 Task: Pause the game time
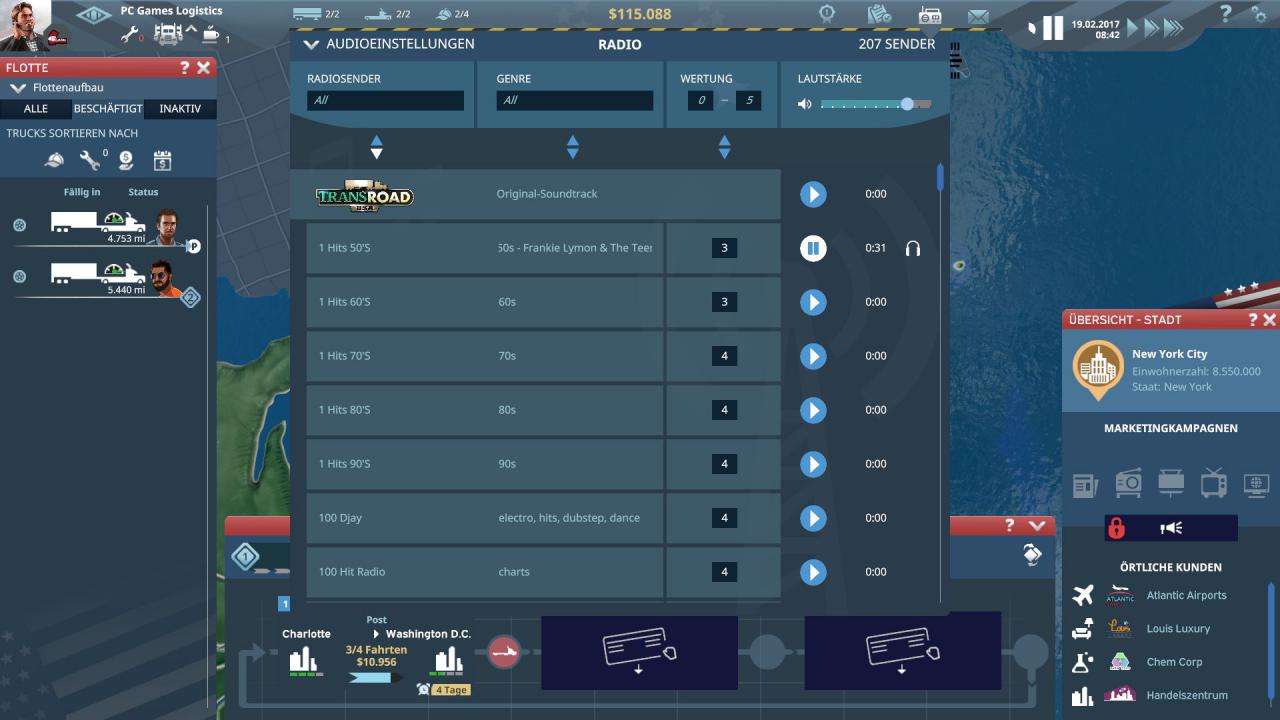point(1052,27)
